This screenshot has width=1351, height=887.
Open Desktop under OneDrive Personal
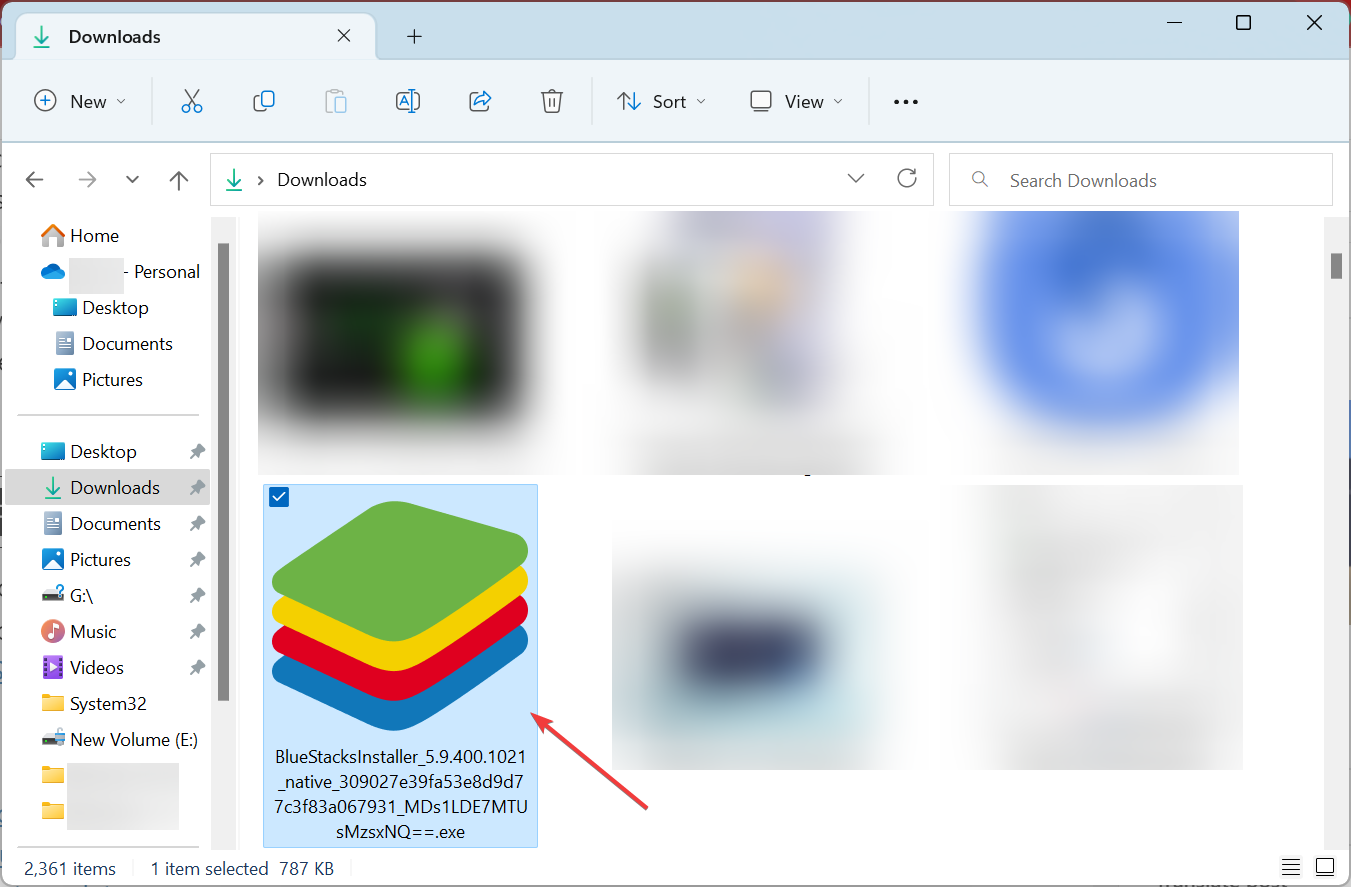click(x=101, y=308)
